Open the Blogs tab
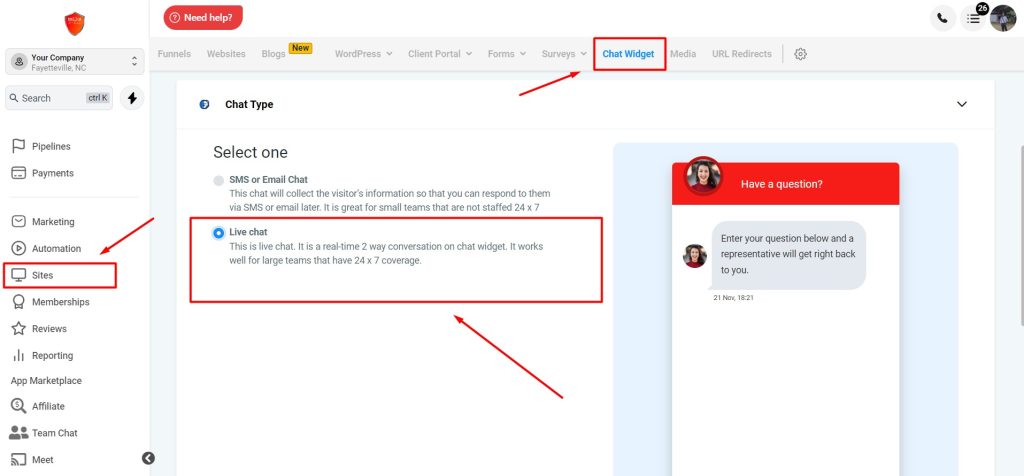 coord(273,54)
